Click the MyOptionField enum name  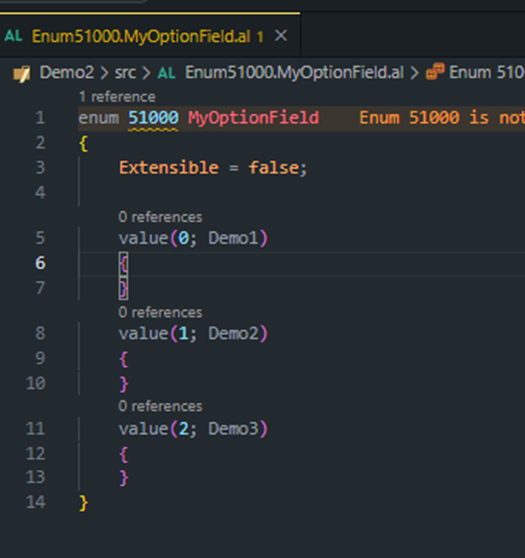[253, 118]
